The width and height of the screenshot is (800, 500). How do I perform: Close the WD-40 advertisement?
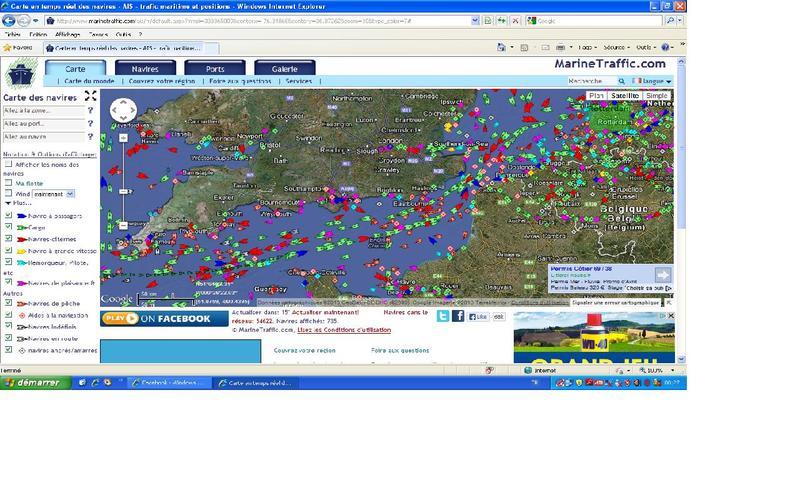point(671,316)
